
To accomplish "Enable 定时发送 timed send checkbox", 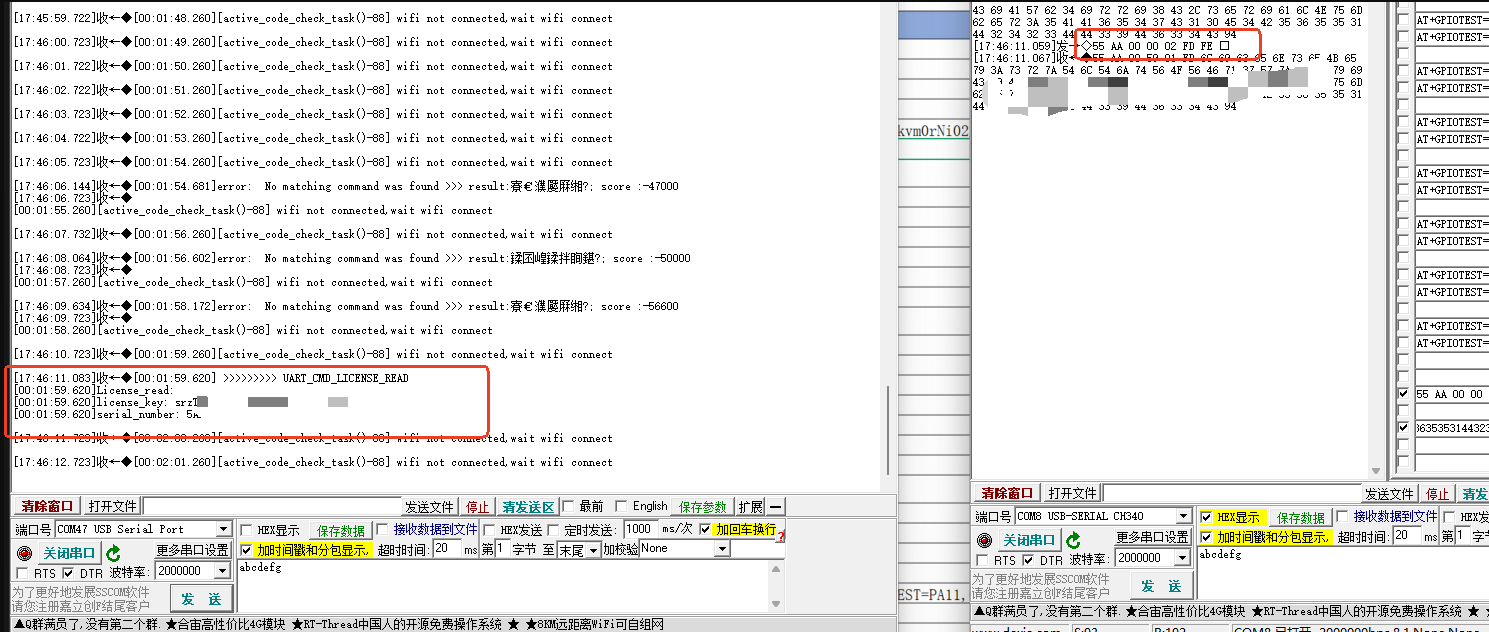I will 555,530.
